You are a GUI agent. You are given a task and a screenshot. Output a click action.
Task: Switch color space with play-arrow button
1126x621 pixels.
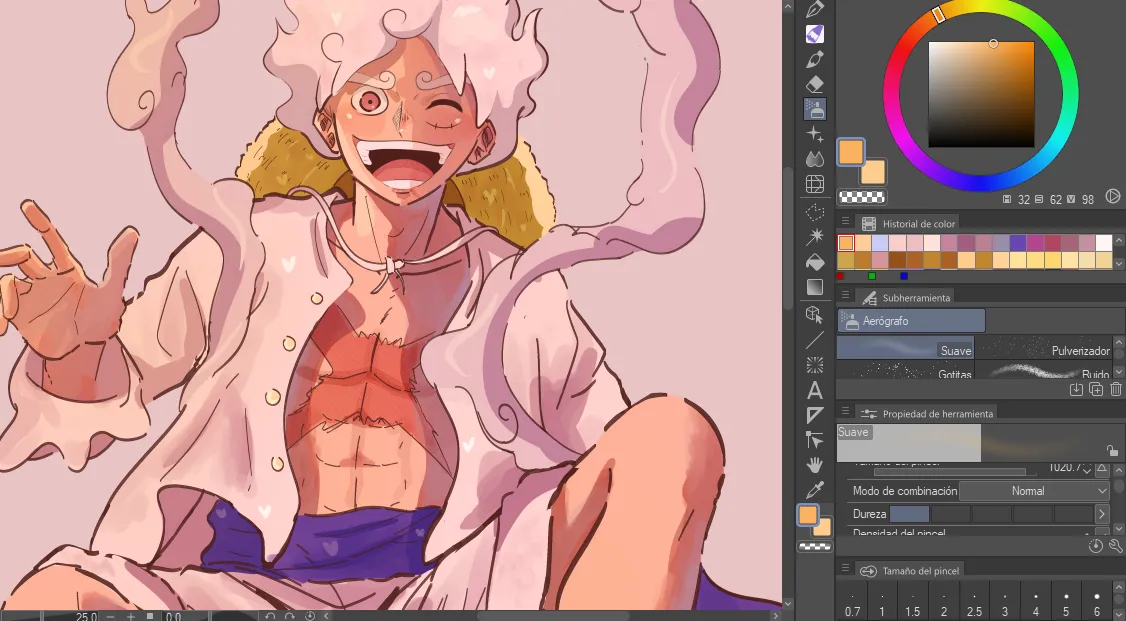tap(1112, 196)
